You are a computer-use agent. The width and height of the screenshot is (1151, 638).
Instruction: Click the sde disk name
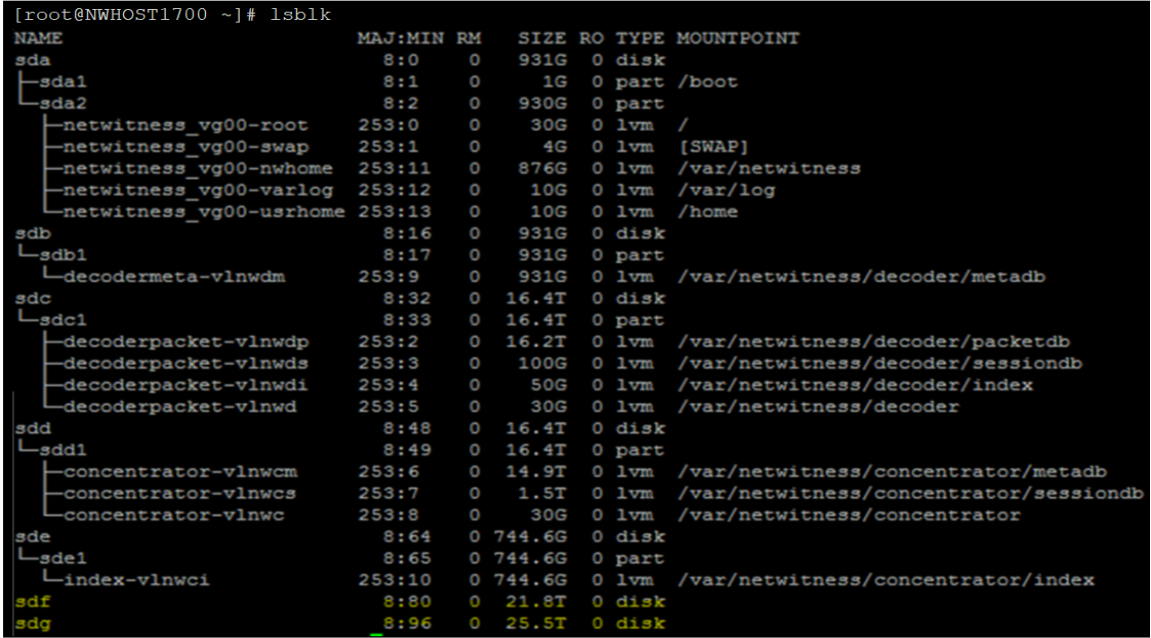click(32, 536)
